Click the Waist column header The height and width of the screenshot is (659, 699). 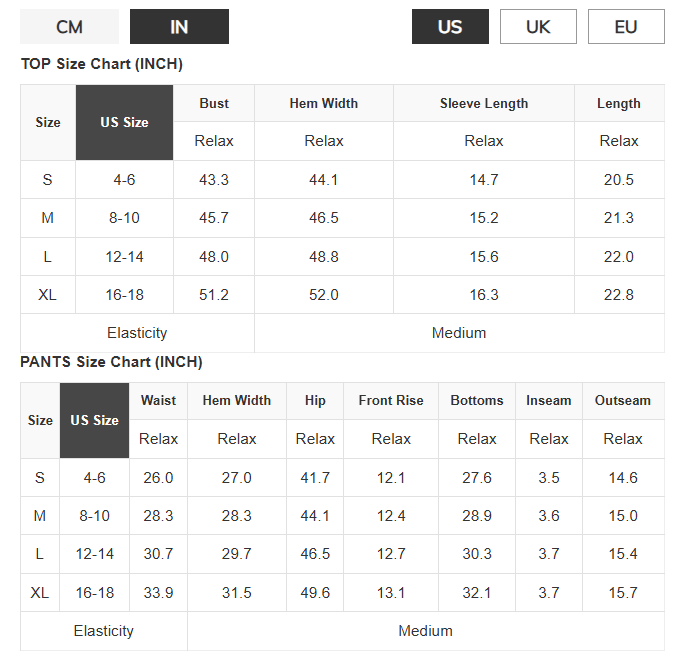(x=158, y=400)
